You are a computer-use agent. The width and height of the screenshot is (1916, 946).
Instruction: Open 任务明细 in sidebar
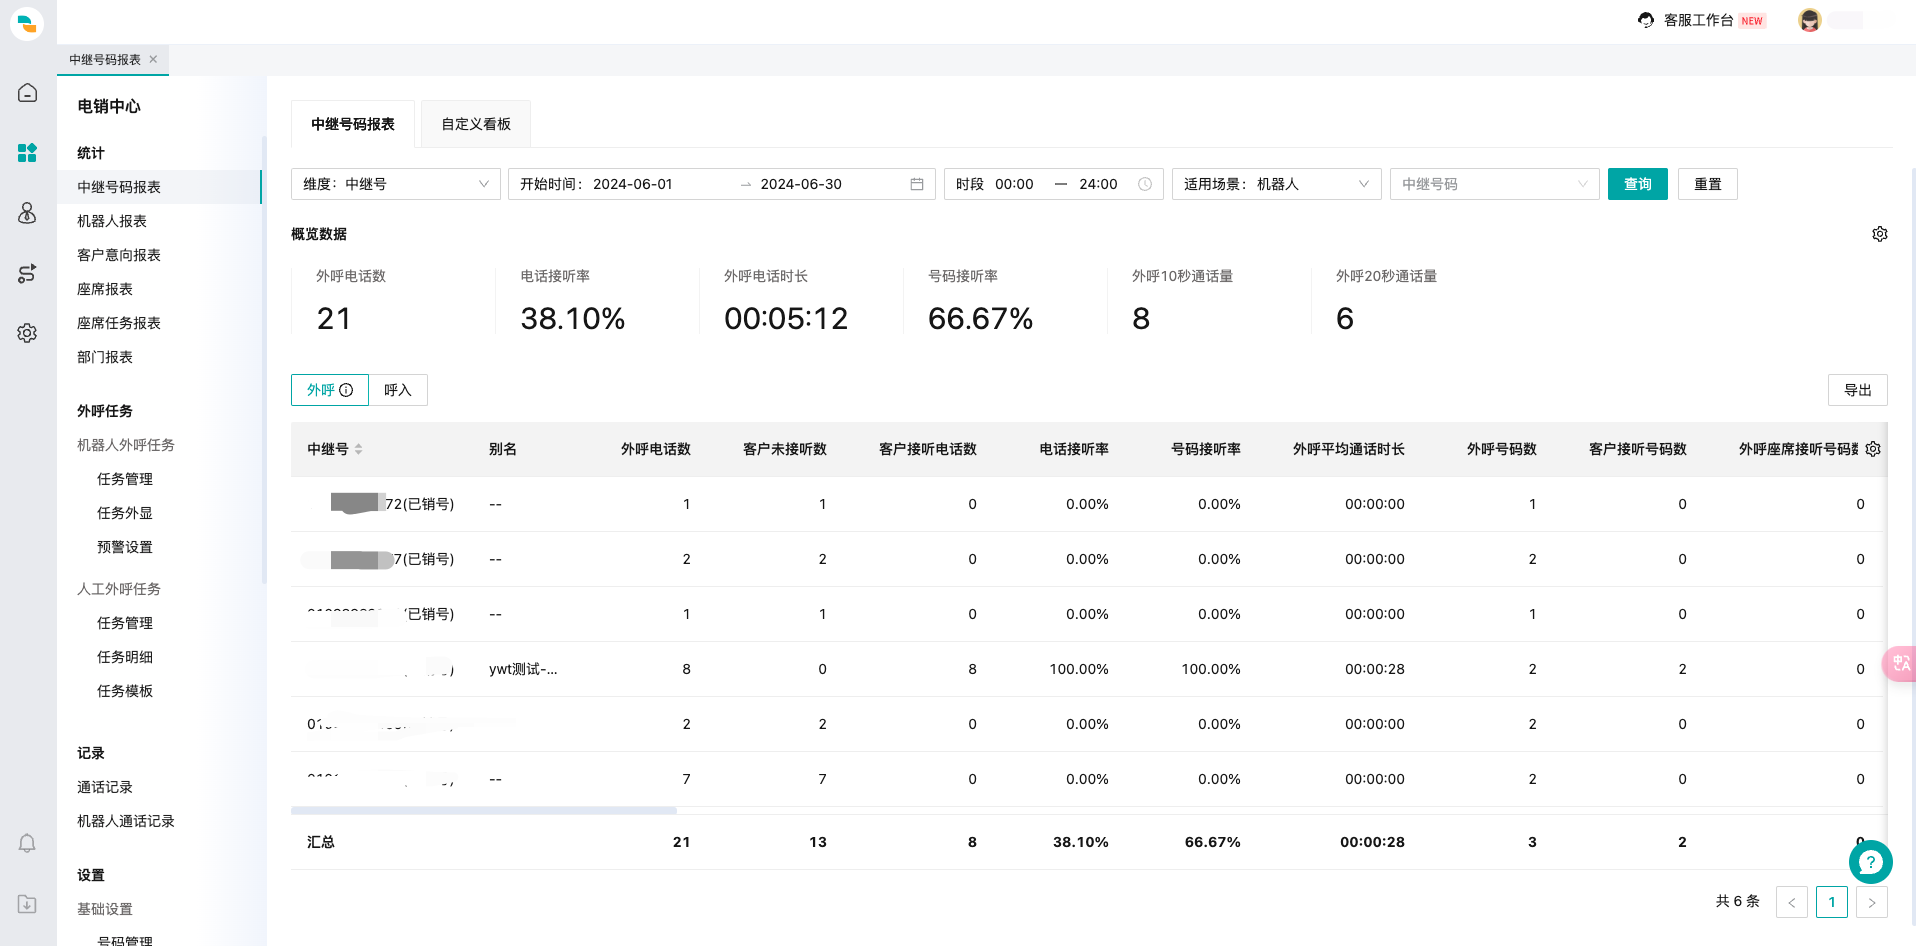[125, 657]
